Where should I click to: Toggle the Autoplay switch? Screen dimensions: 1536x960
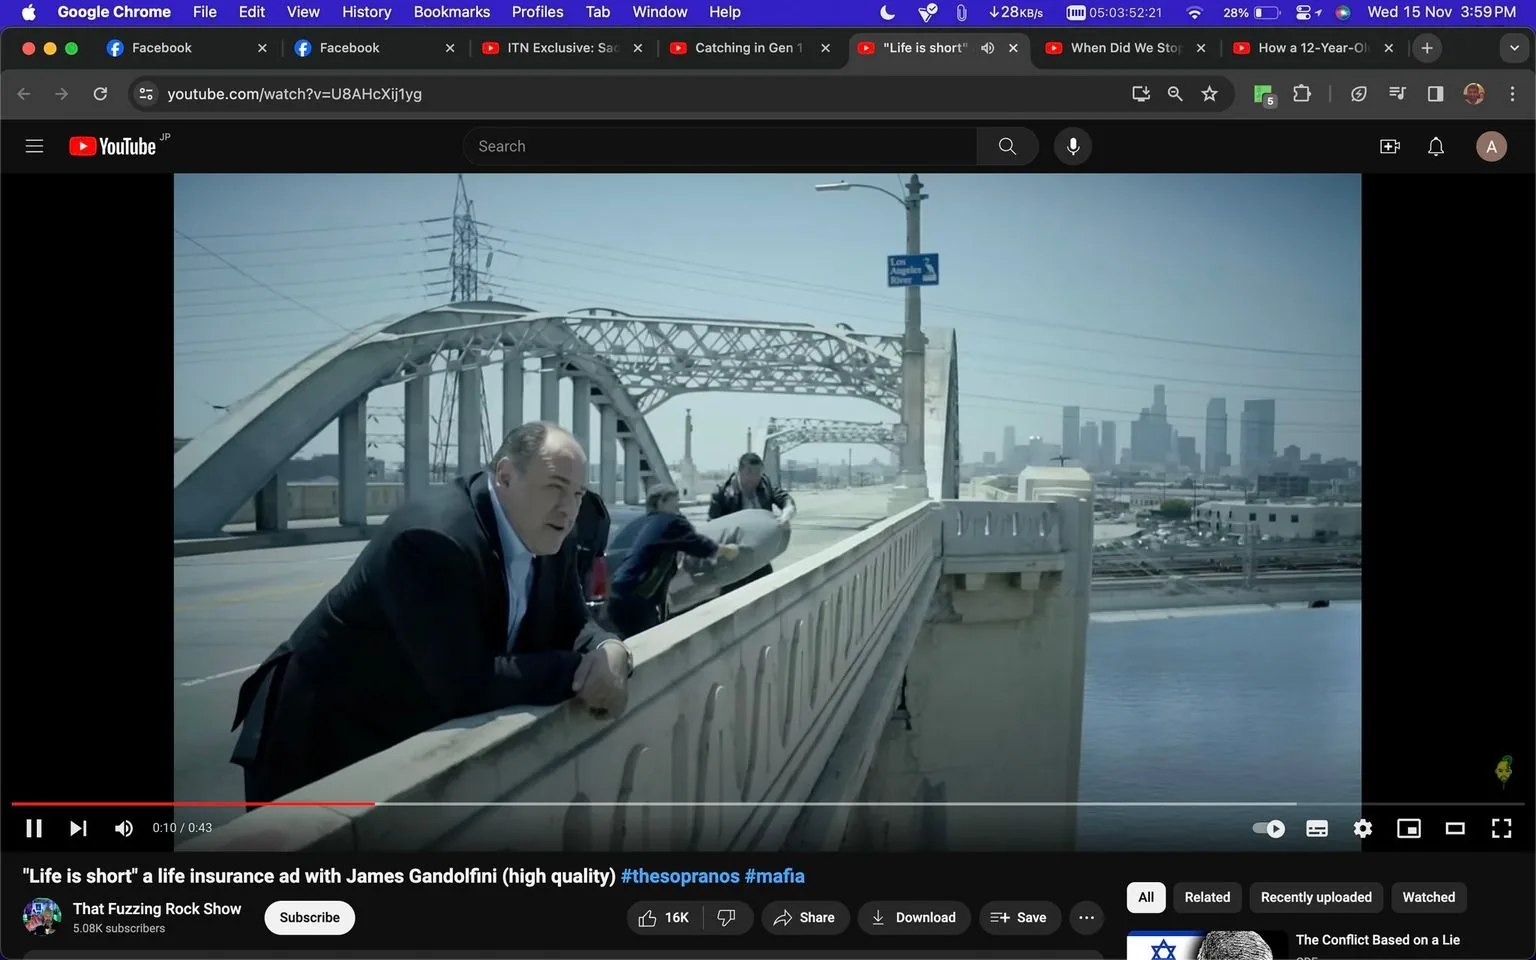tap(1268, 828)
